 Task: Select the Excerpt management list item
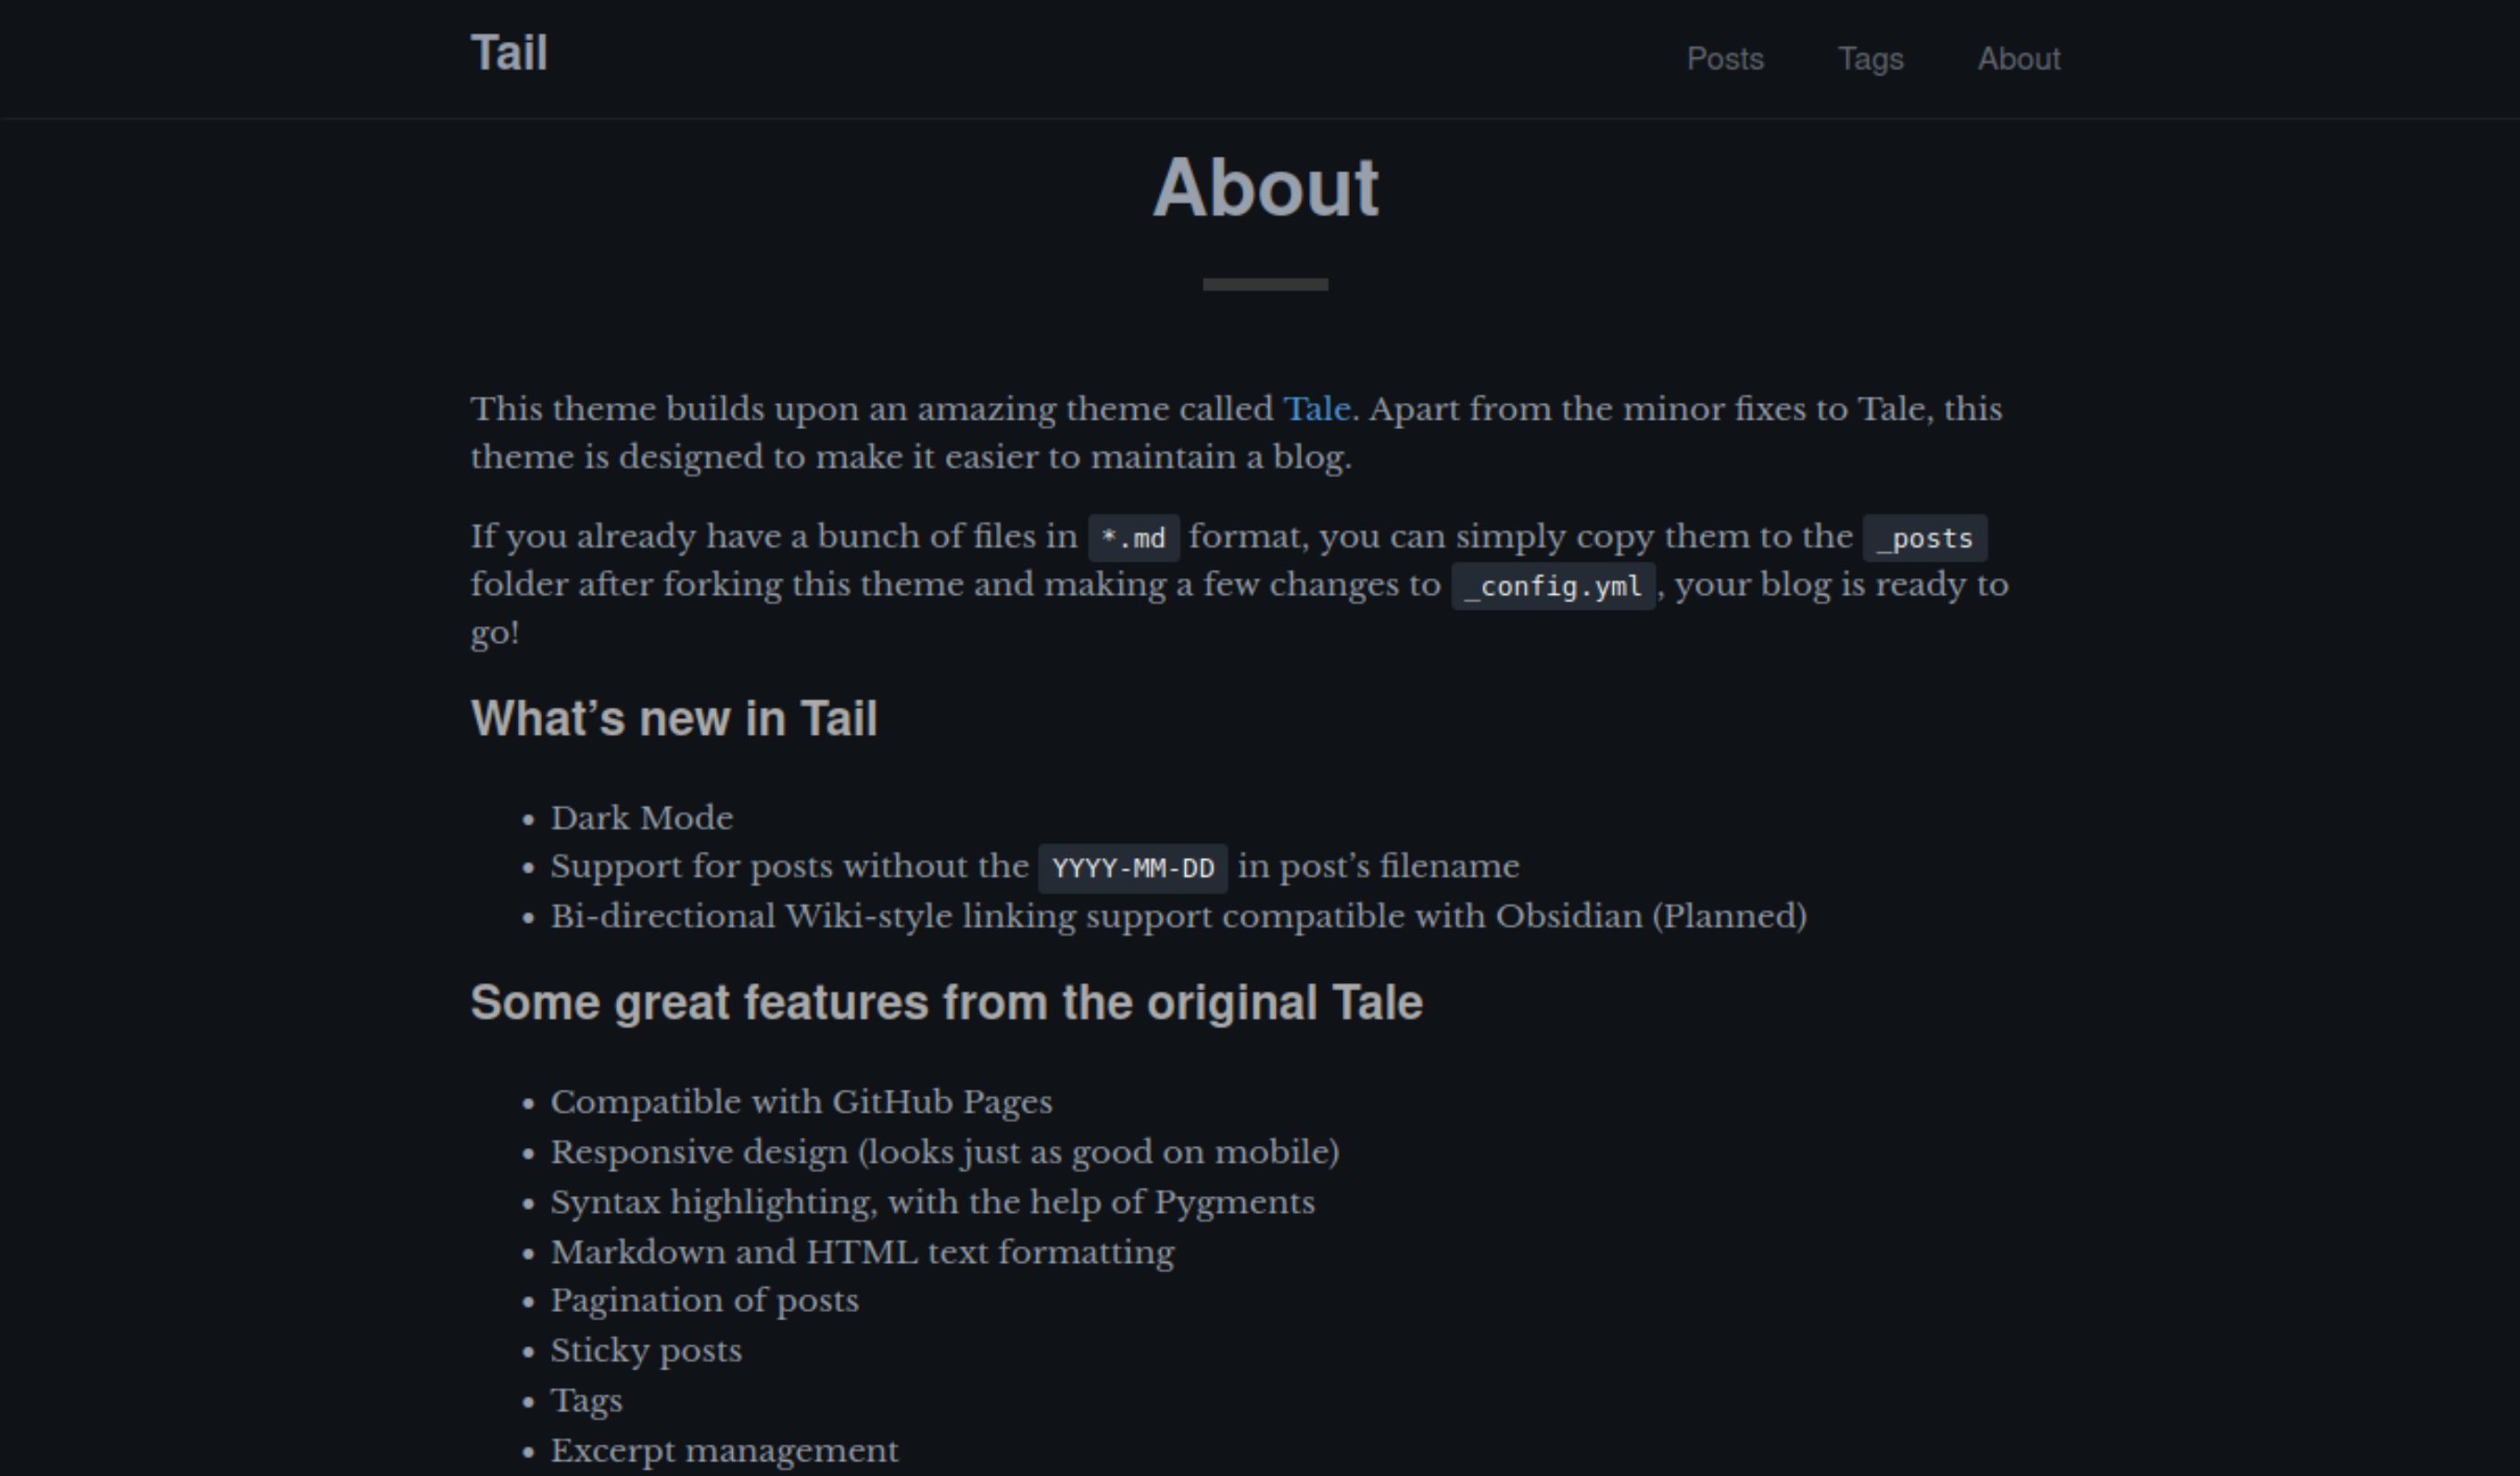(724, 1449)
